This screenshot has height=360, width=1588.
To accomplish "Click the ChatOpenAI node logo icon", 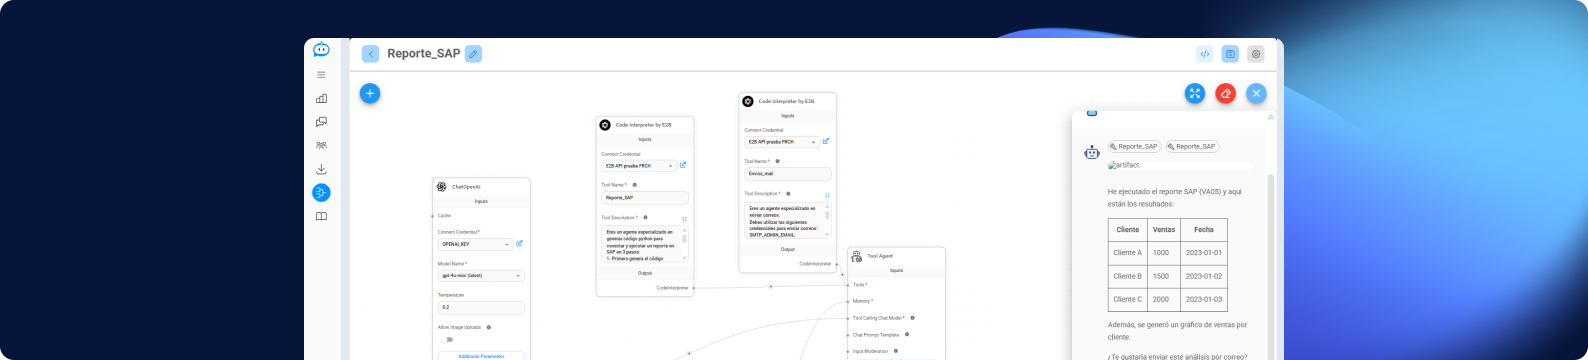I will coord(442,187).
